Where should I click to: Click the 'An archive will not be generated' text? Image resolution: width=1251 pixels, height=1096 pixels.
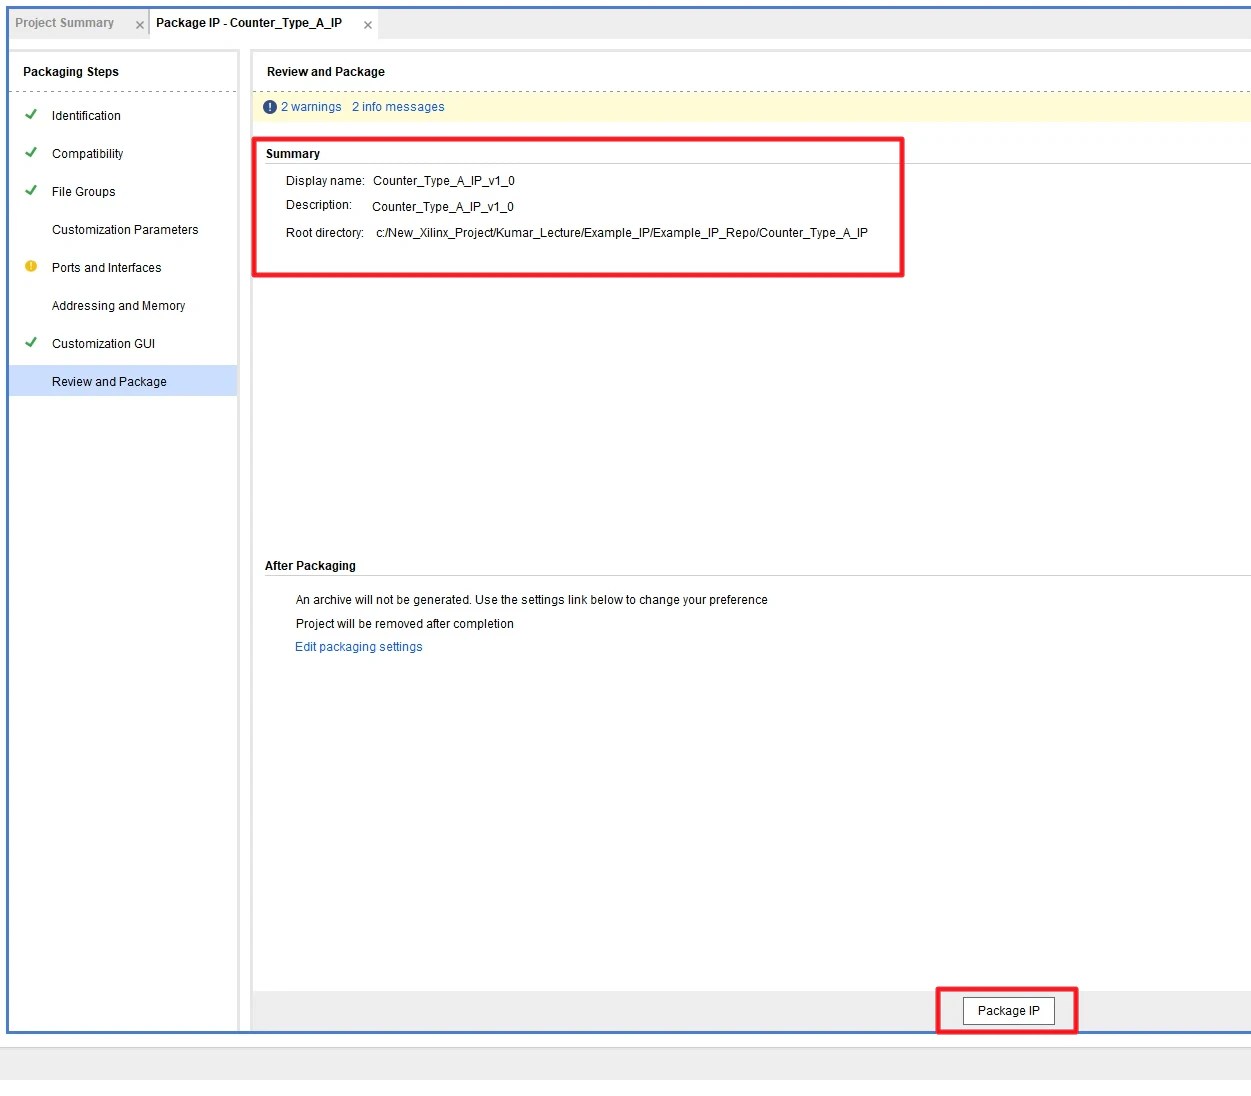(532, 600)
